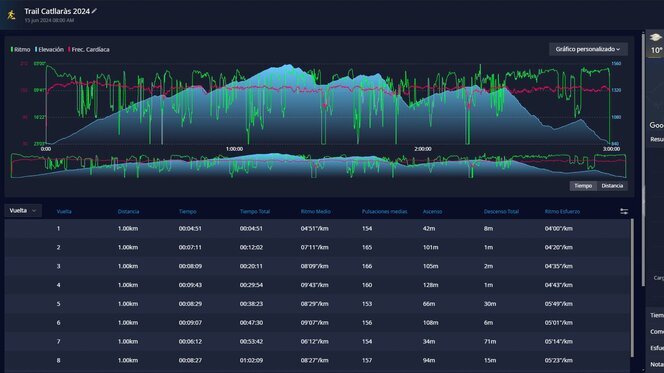Sort by Pulsaciones medias column header

[385, 211]
